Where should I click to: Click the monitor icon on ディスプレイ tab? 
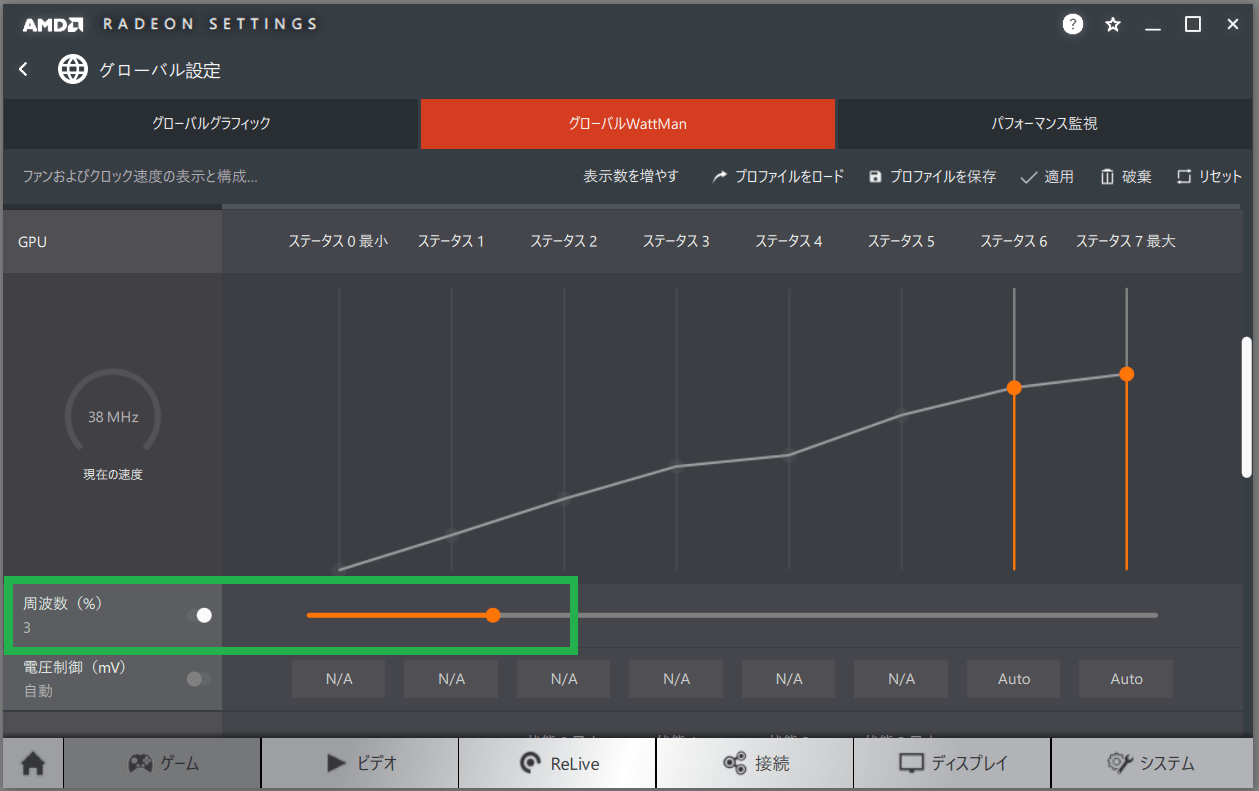(911, 764)
